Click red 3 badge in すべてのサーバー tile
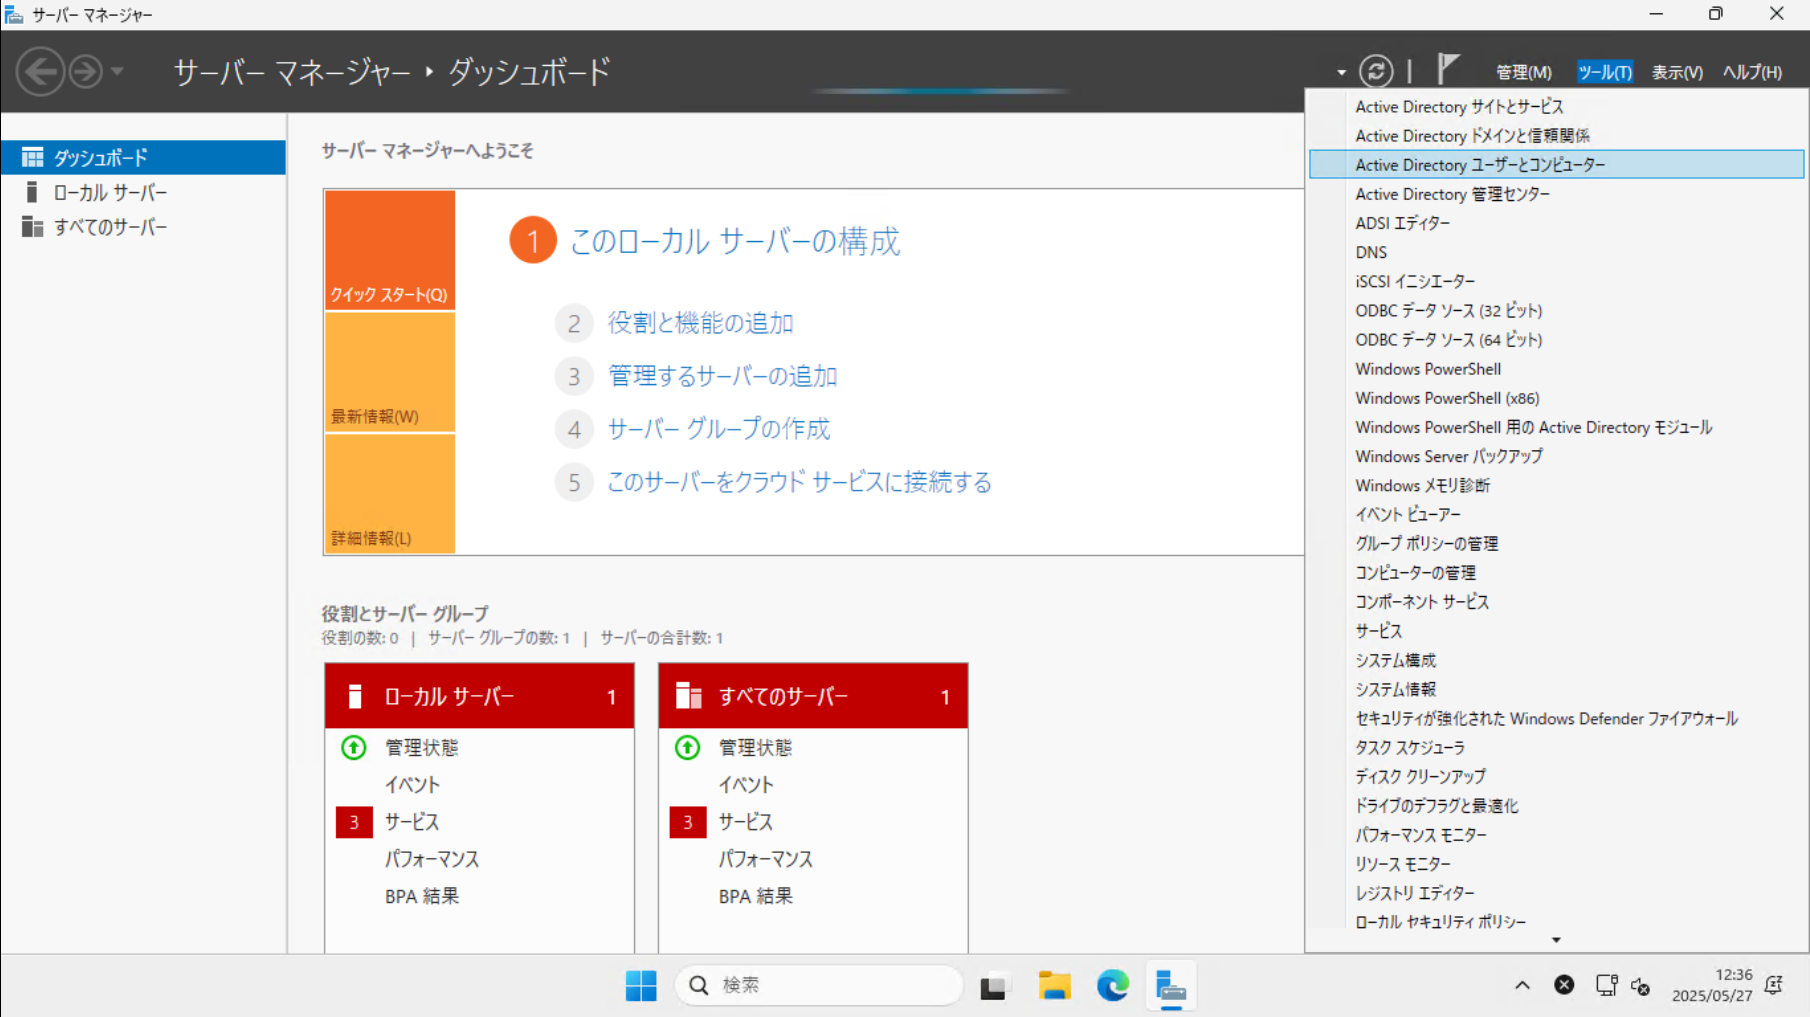This screenshot has height=1017, width=1810. point(688,822)
